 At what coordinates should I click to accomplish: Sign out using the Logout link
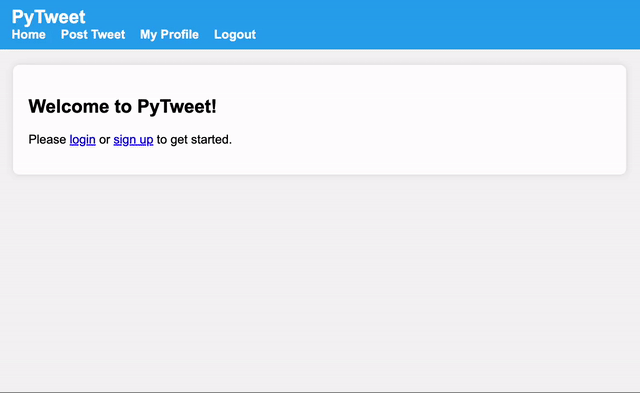[235, 35]
